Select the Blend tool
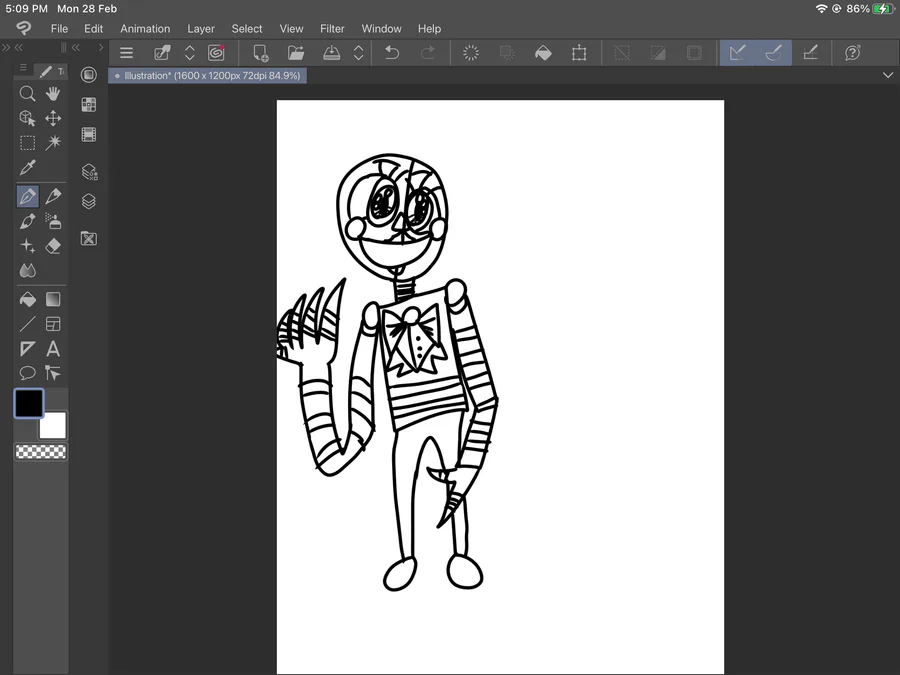The height and width of the screenshot is (675, 900). pyautogui.click(x=27, y=270)
